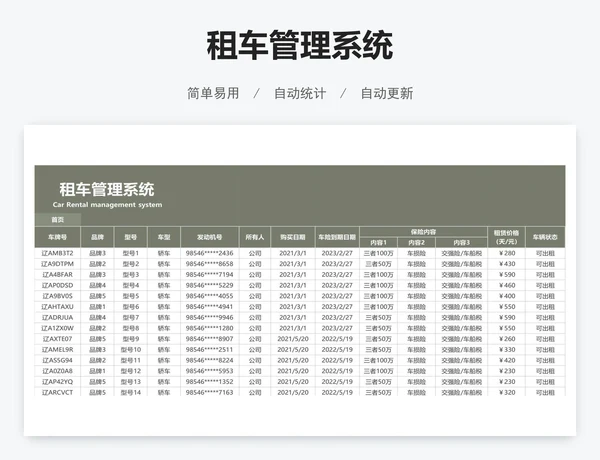Click rental price ¥400

point(507,296)
